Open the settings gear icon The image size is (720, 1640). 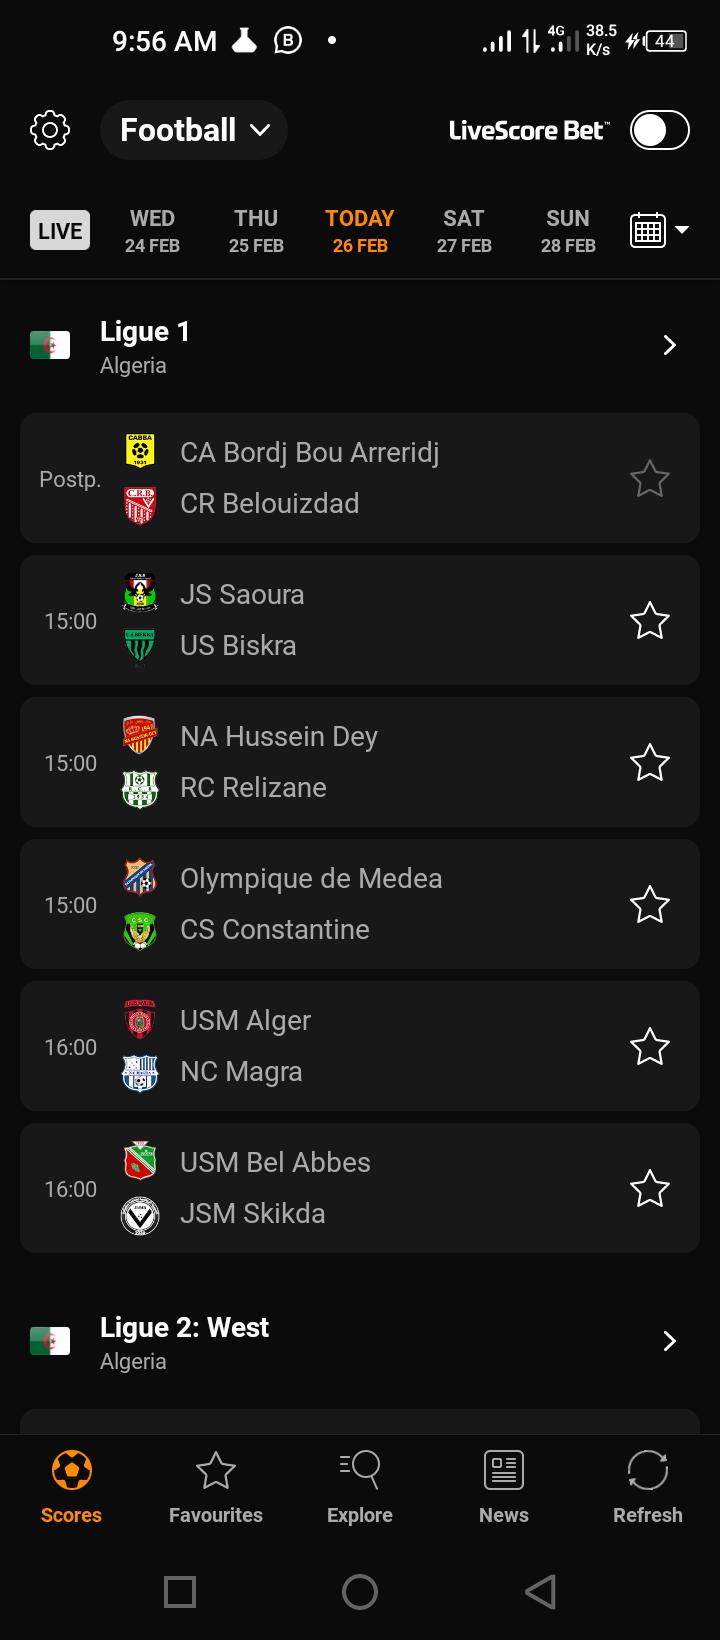pyautogui.click(x=50, y=130)
